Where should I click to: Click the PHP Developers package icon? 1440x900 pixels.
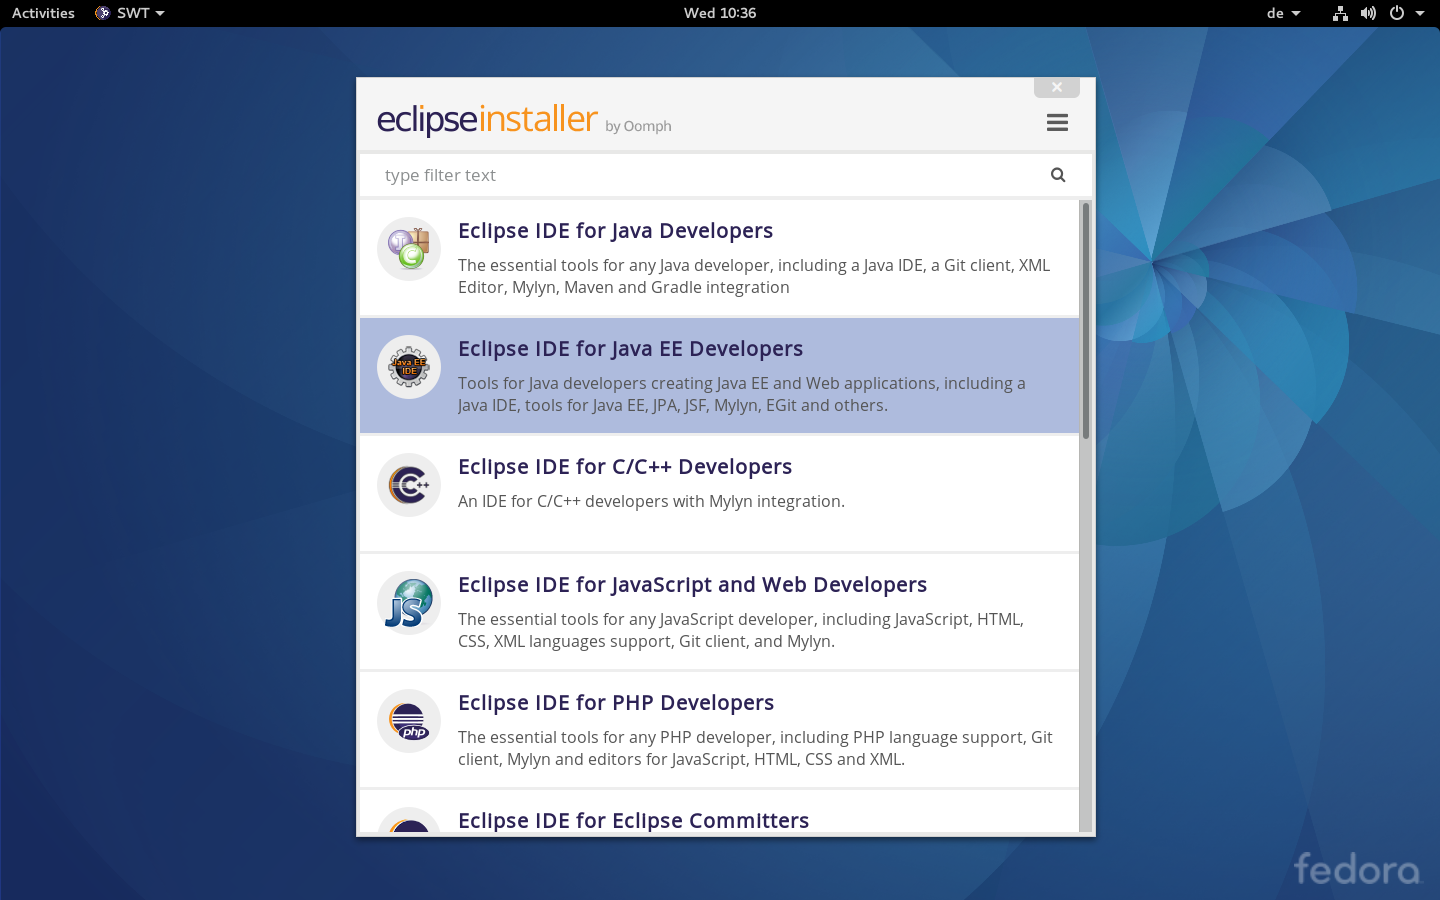coord(408,721)
